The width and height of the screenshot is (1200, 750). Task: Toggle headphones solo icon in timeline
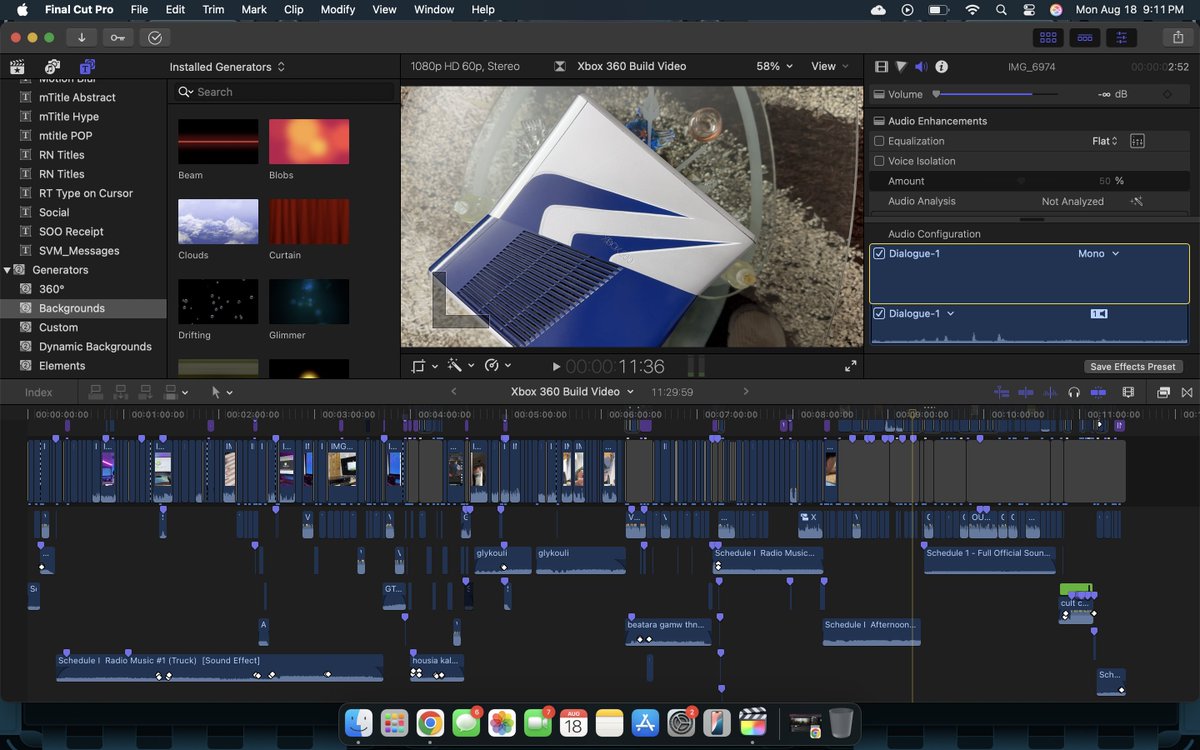click(x=1074, y=392)
